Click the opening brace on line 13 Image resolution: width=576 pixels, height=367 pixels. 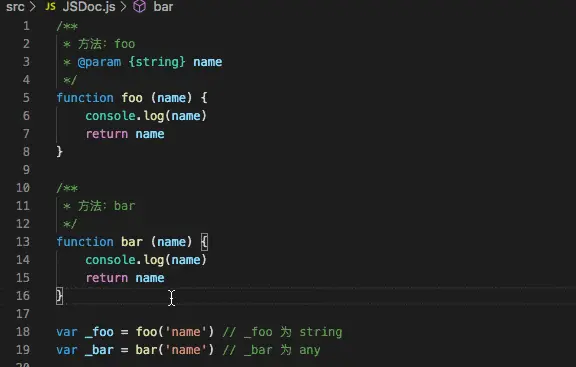[204, 242]
